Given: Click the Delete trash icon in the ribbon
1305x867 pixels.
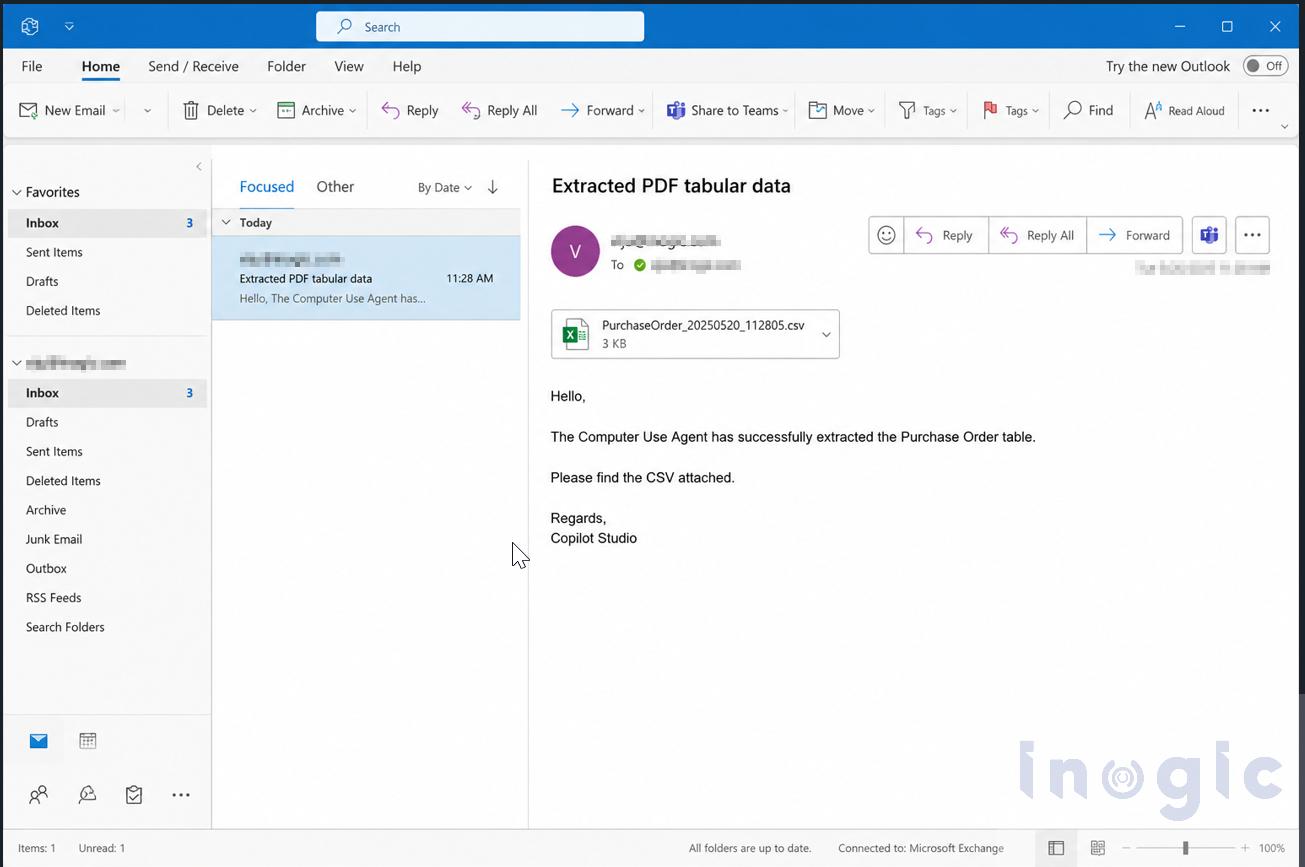Looking at the screenshot, I should 191,110.
